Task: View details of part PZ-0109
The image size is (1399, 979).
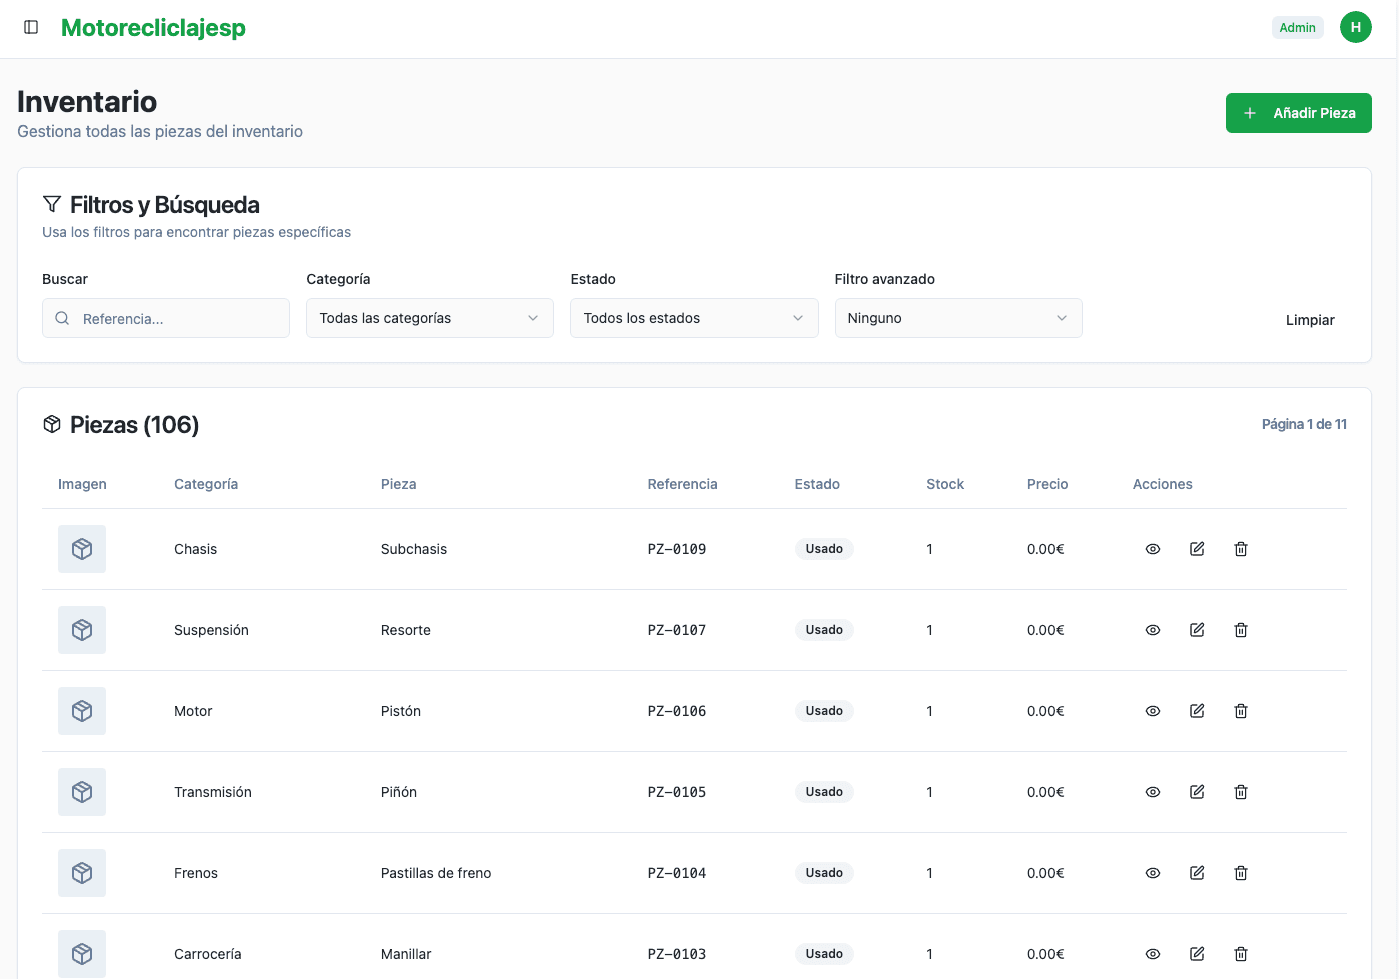Action: pos(1153,549)
